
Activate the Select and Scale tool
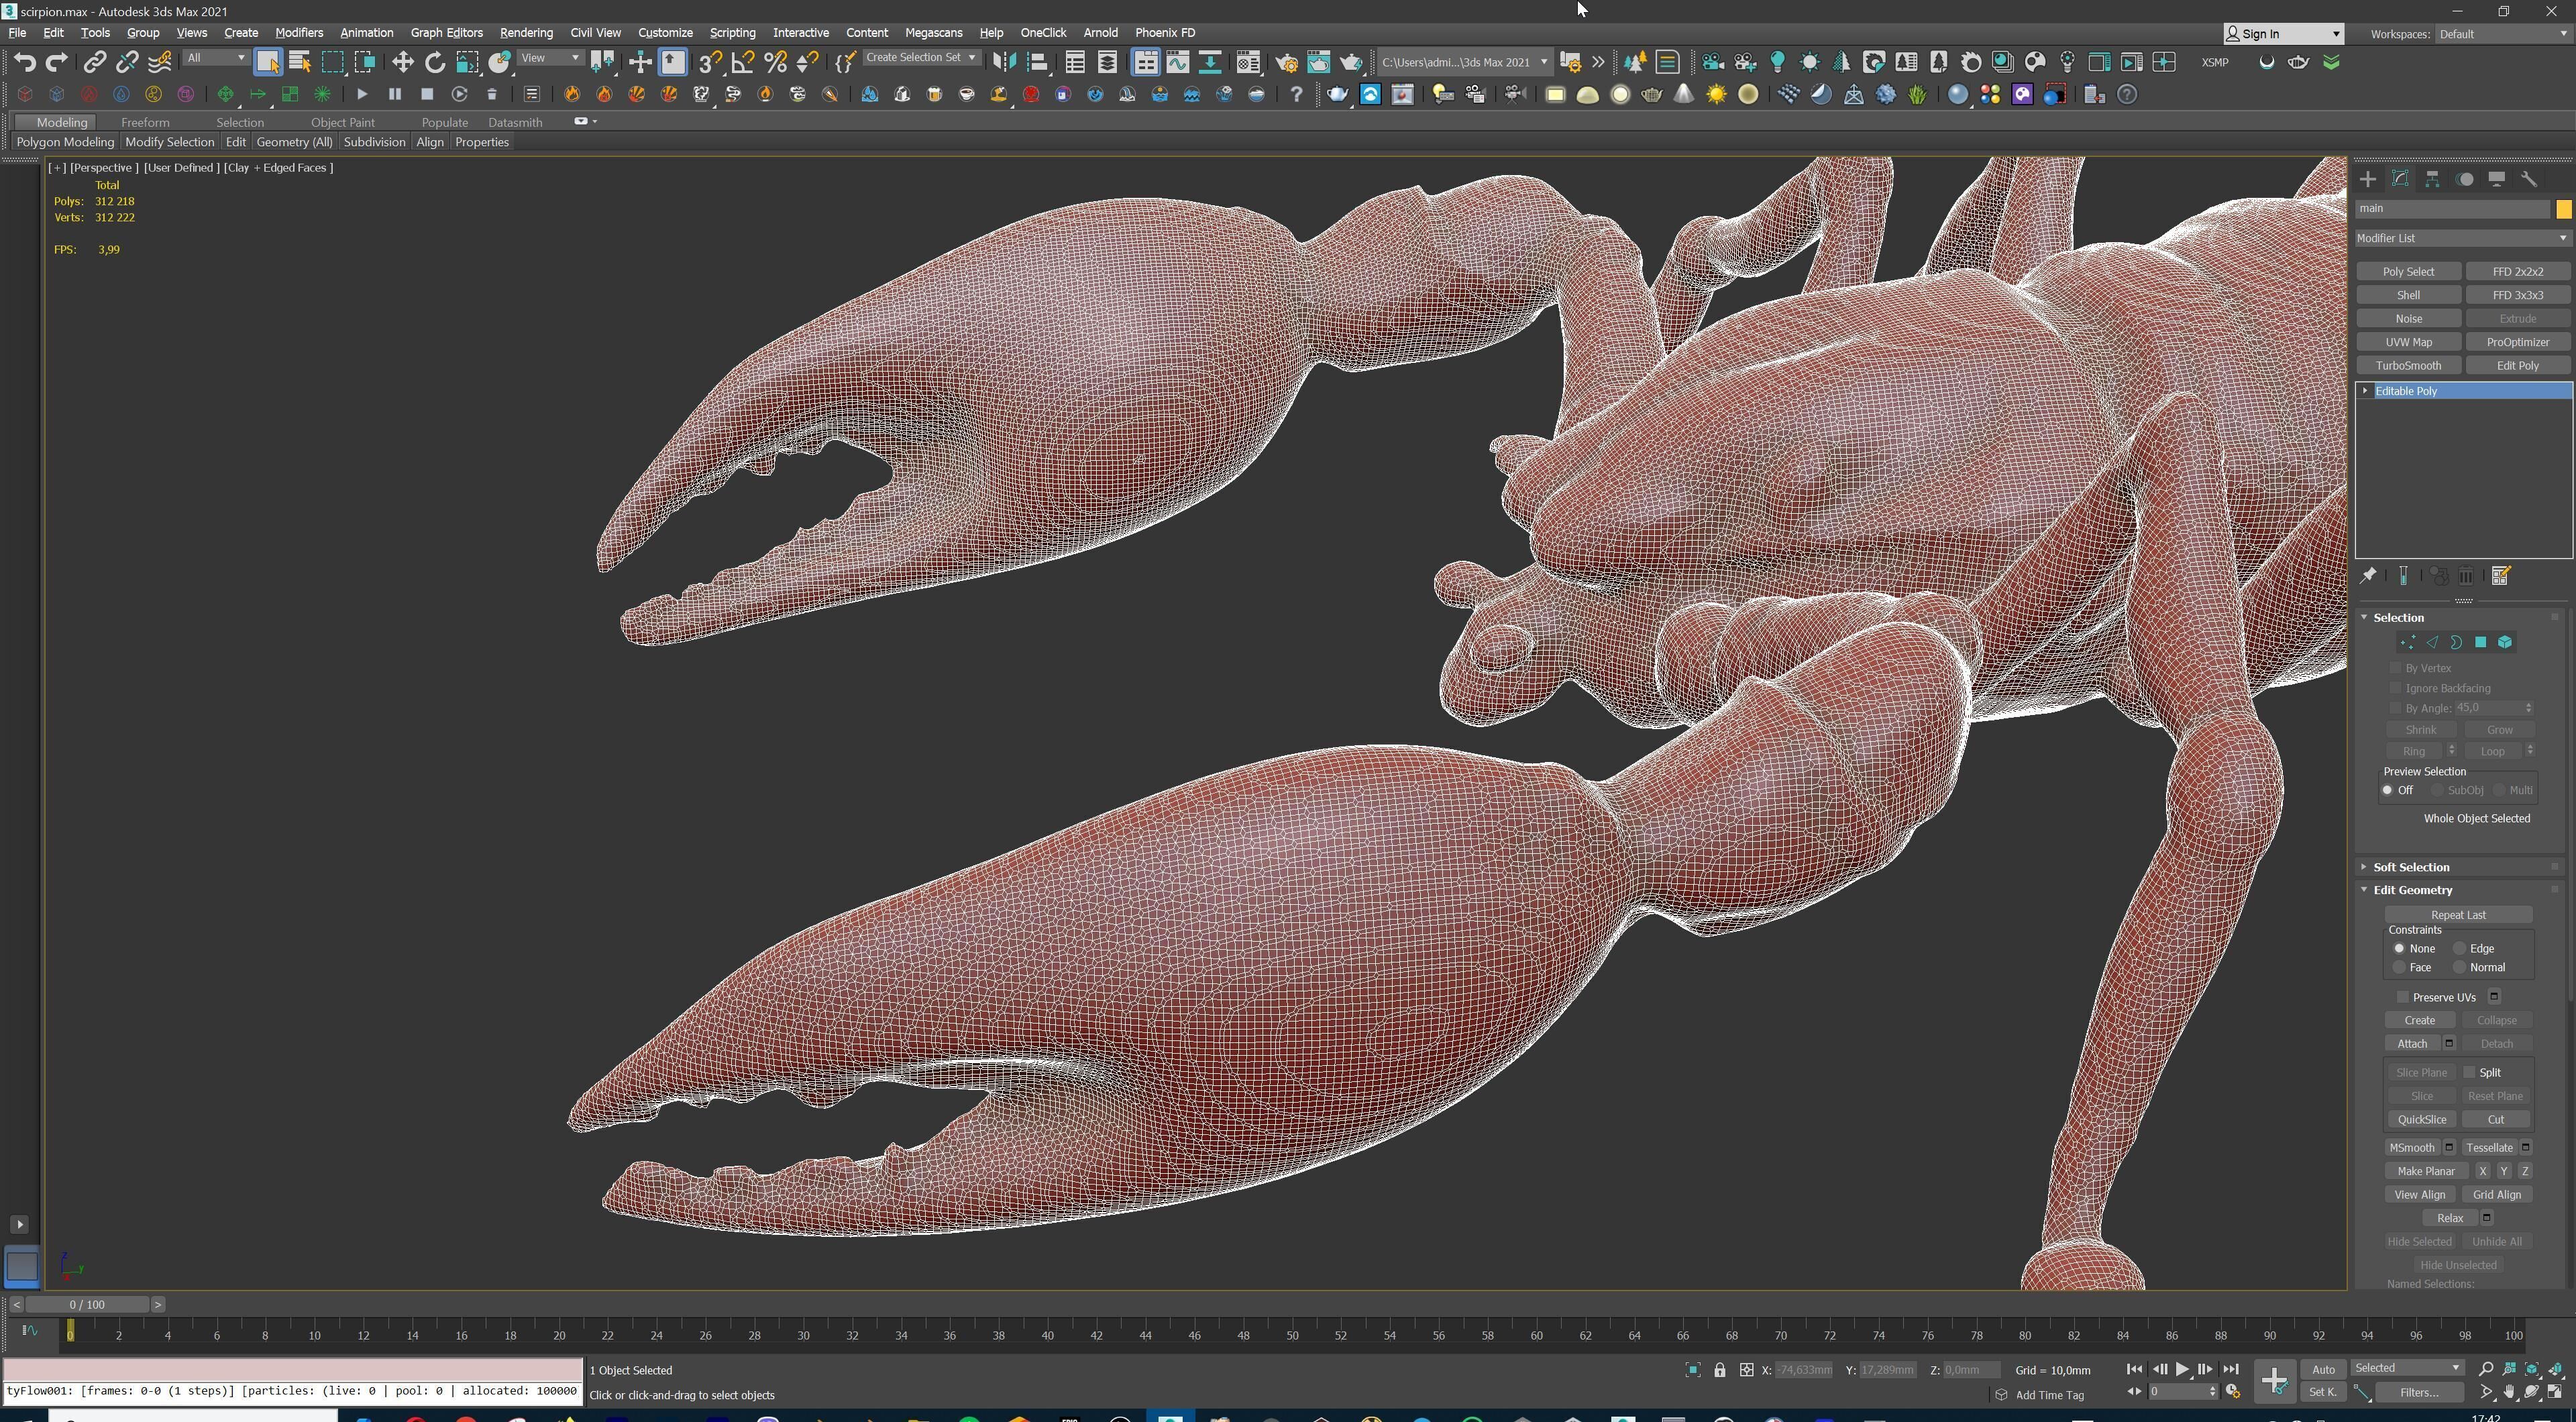(x=467, y=62)
